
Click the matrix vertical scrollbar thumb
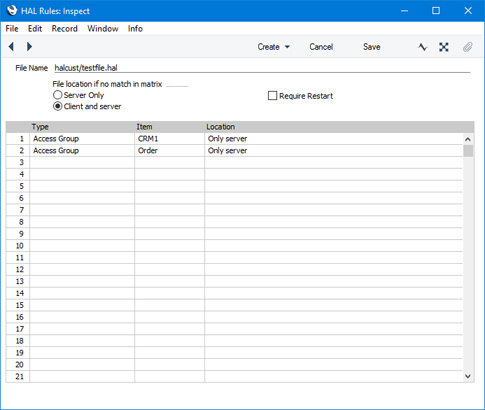point(468,151)
